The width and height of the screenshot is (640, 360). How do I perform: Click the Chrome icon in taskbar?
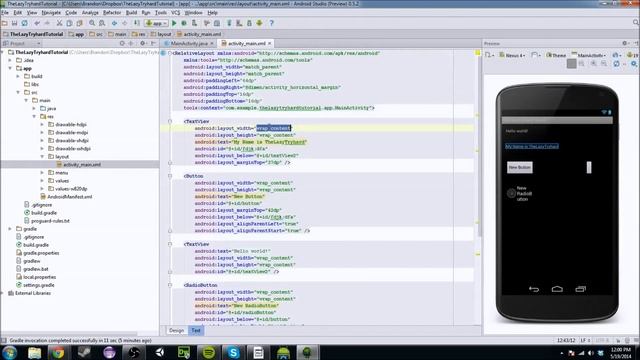tap(58, 352)
